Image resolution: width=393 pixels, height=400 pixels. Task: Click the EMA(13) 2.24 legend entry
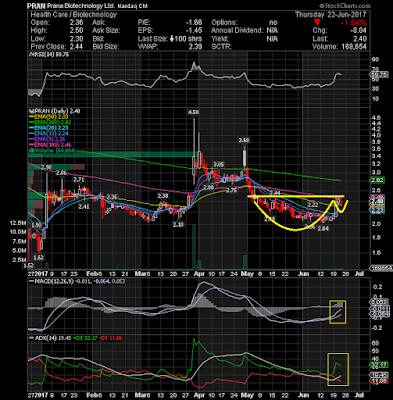coord(50,133)
